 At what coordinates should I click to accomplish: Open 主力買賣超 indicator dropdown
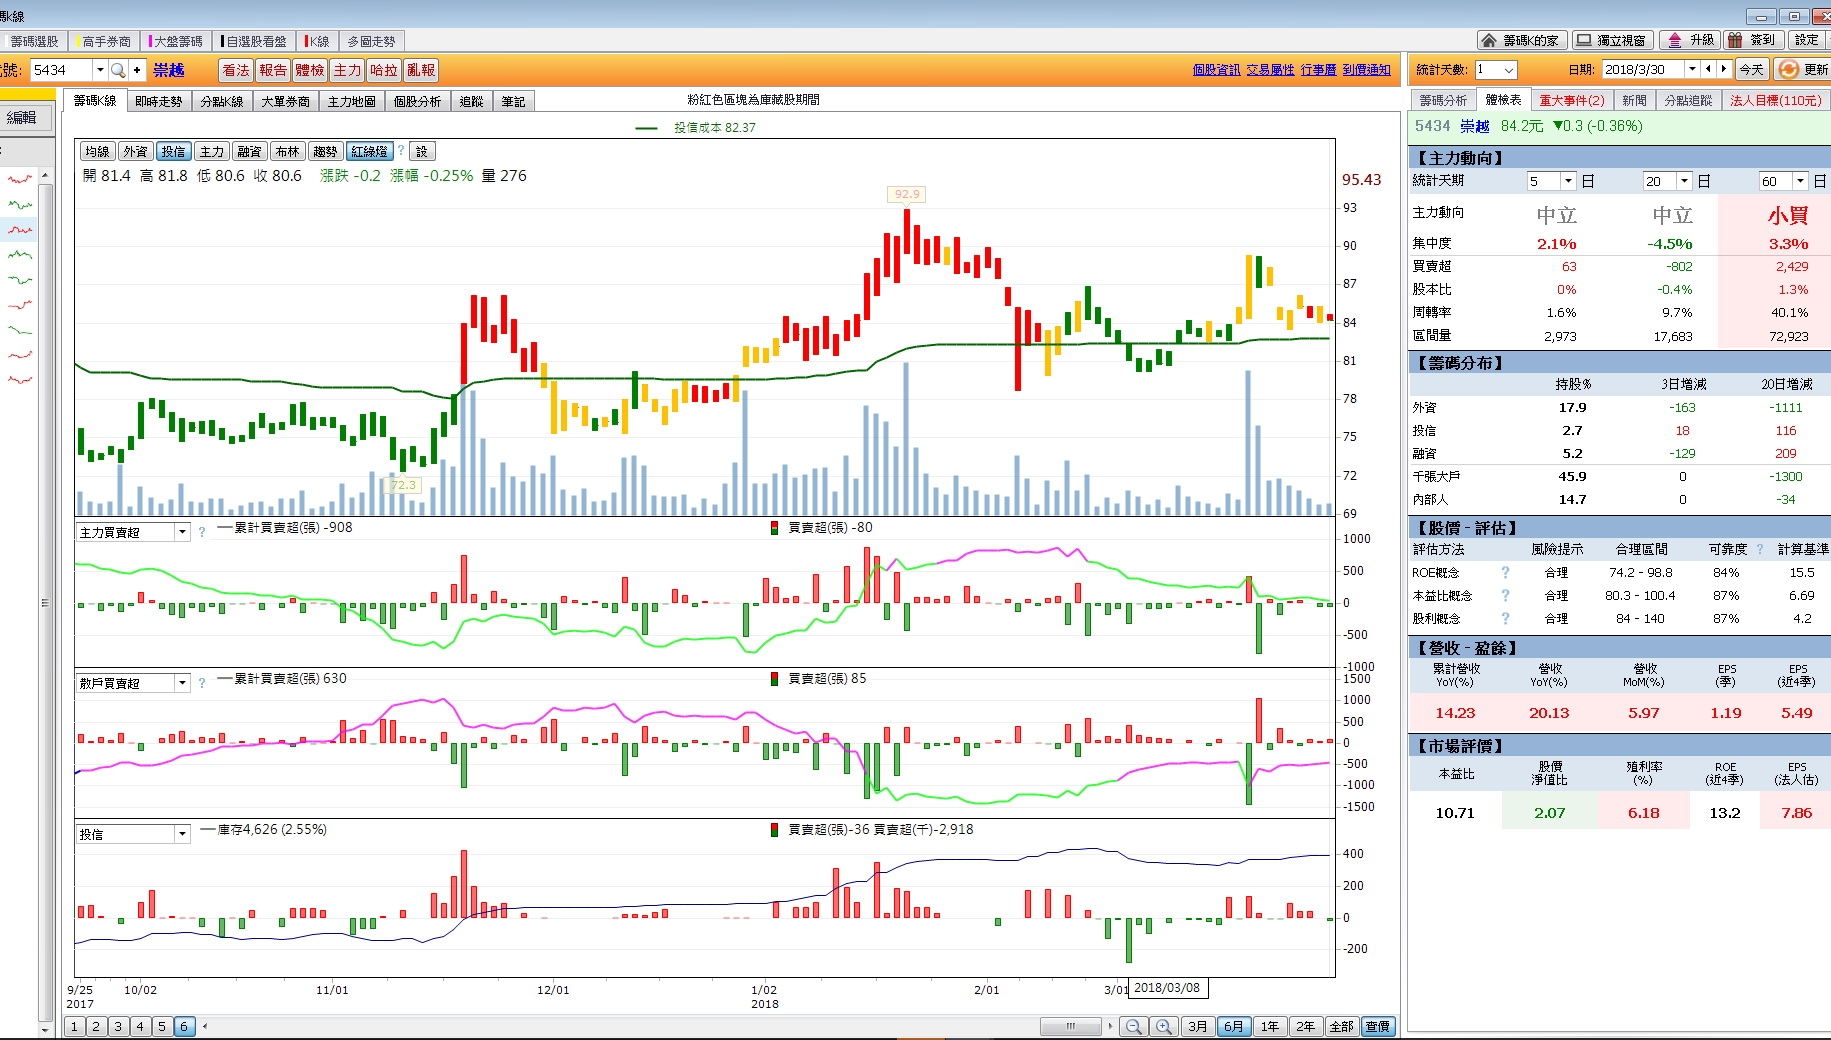pos(182,532)
